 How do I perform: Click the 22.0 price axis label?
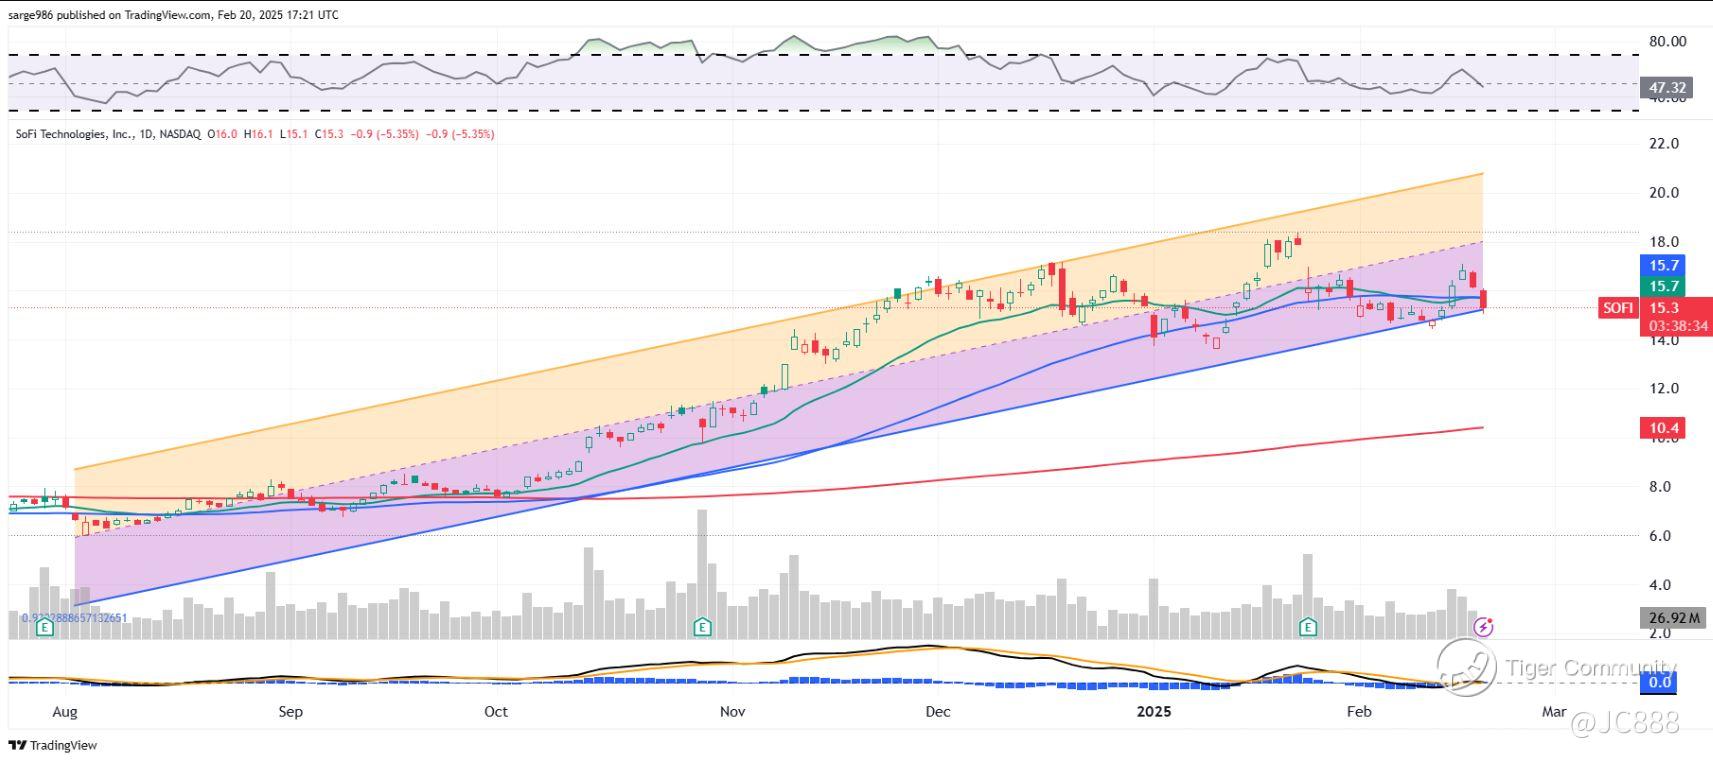[x=1663, y=144]
